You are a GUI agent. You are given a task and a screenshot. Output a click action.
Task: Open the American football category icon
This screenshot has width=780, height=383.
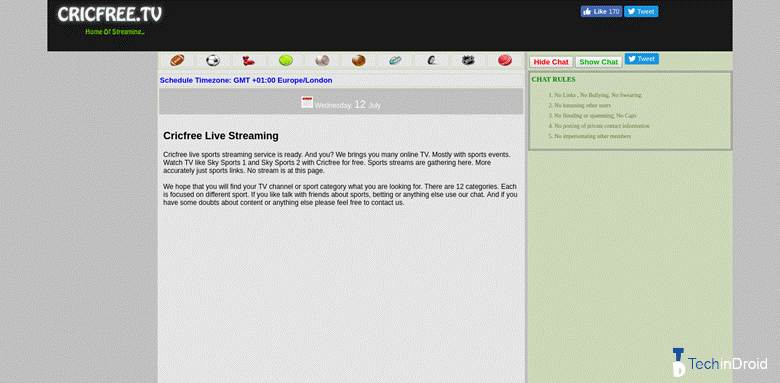177,61
